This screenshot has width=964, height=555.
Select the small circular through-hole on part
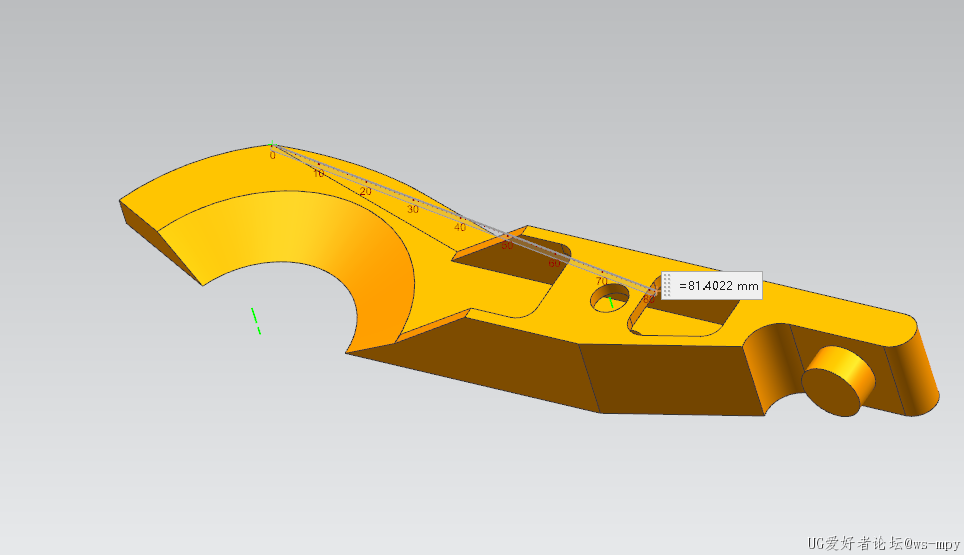pyautogui.click(x=609, y=299)
